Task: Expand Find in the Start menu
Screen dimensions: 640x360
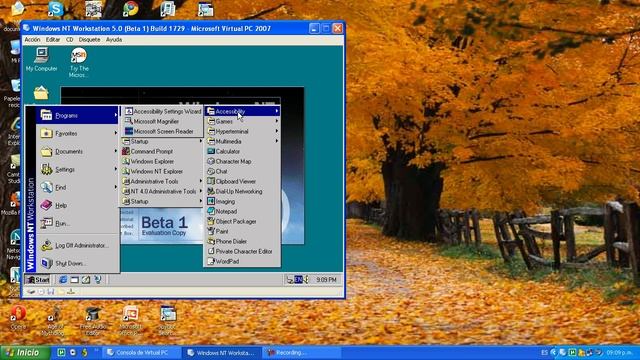Action: [x=78, y=187]
